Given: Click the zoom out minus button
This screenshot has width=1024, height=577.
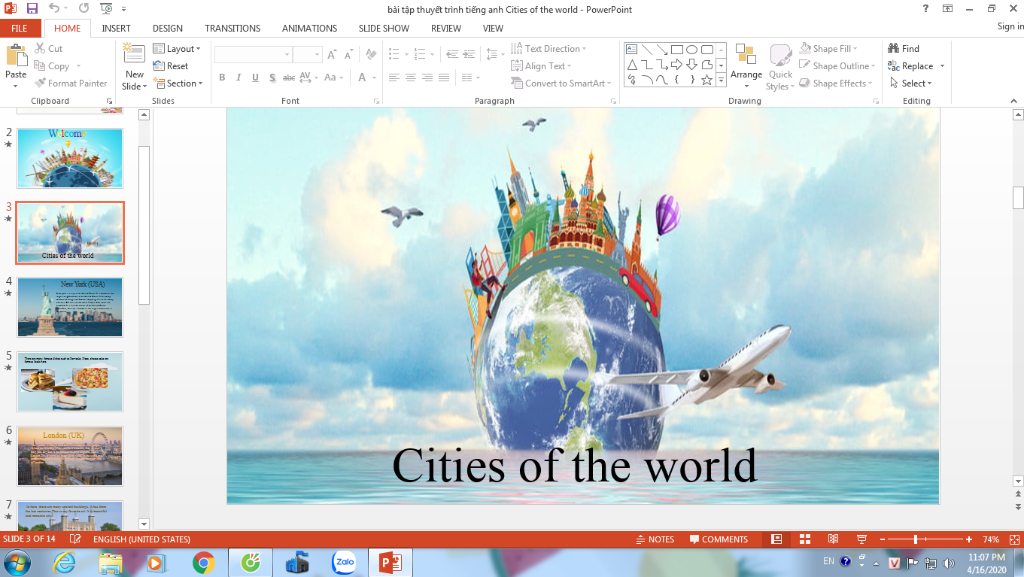Looking at the screenshot, I should tap(882, 539).
